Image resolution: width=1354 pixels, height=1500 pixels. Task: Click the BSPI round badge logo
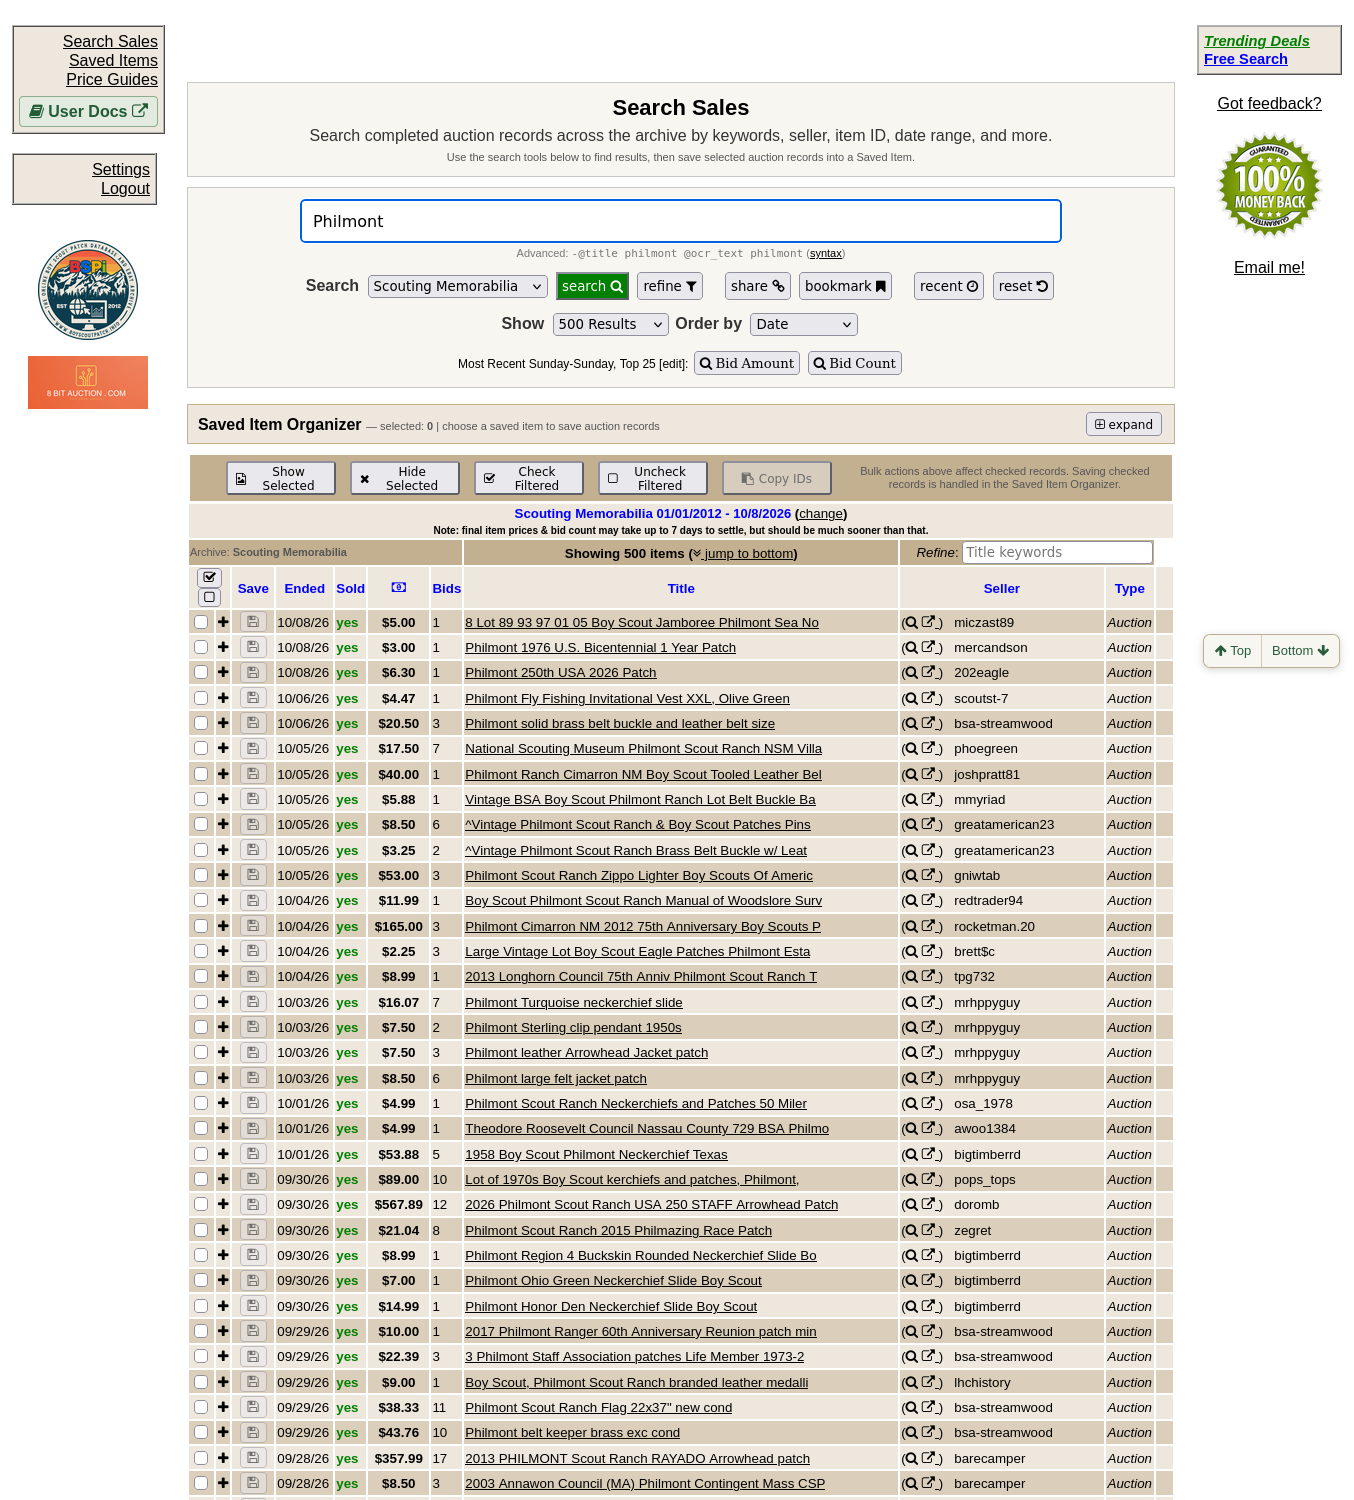coord(88,290)
